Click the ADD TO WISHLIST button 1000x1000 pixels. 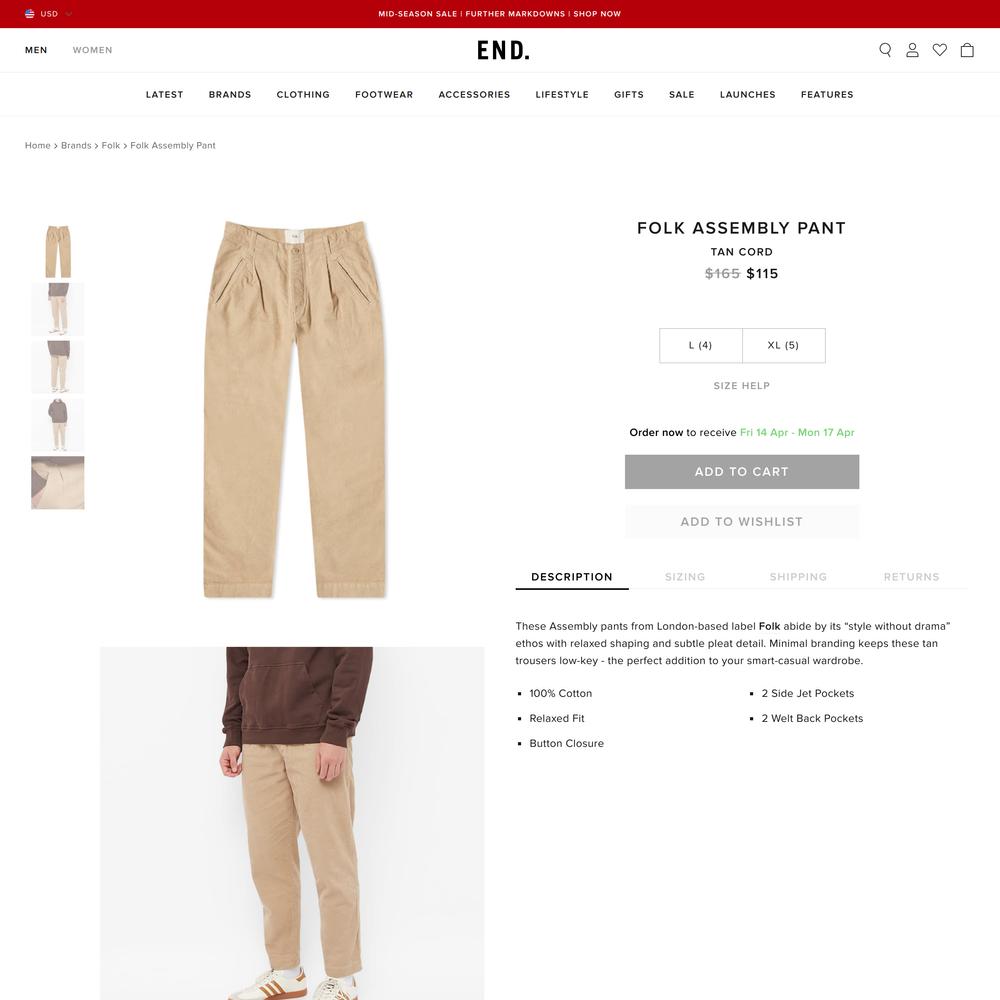click(742, 522)
